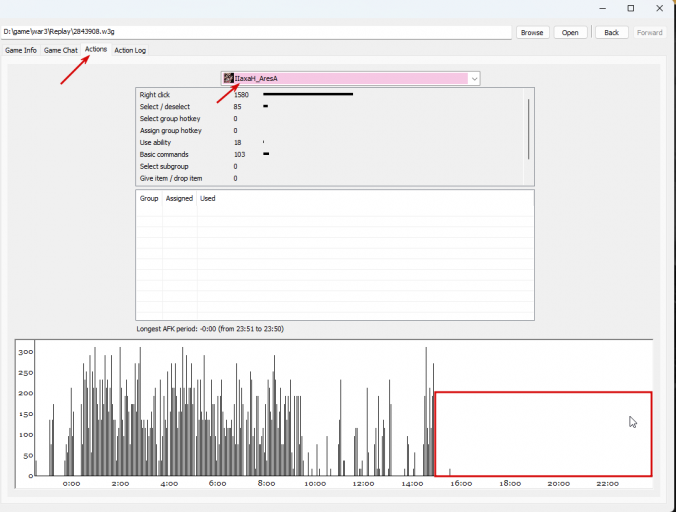Open the Action Log tab
The height and width of the screenshot is (512, 676).
click(x=130, y=50)
